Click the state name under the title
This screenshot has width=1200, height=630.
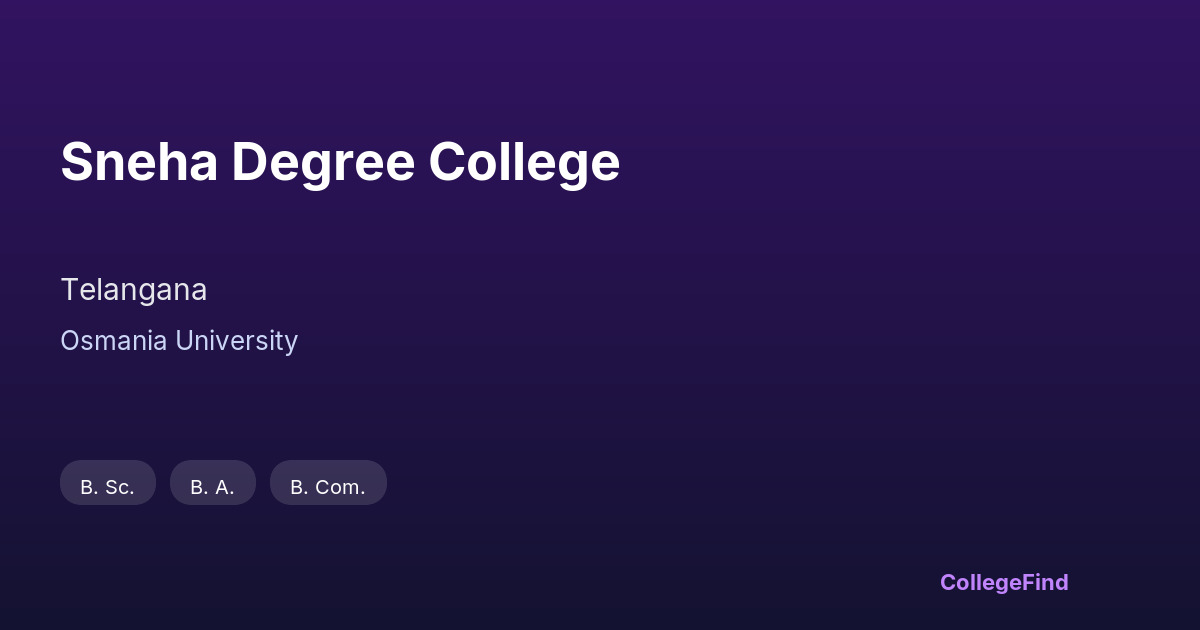pos(134,290)
